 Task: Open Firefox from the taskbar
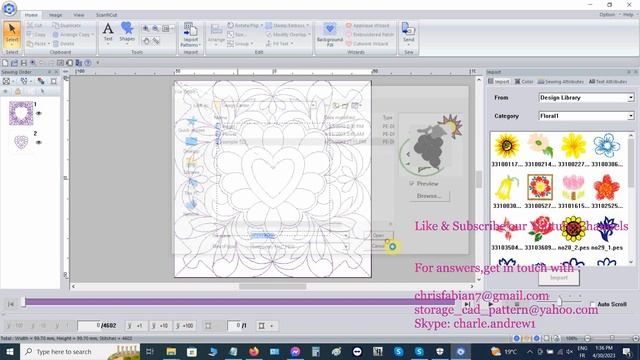click(x=254, y=351)
